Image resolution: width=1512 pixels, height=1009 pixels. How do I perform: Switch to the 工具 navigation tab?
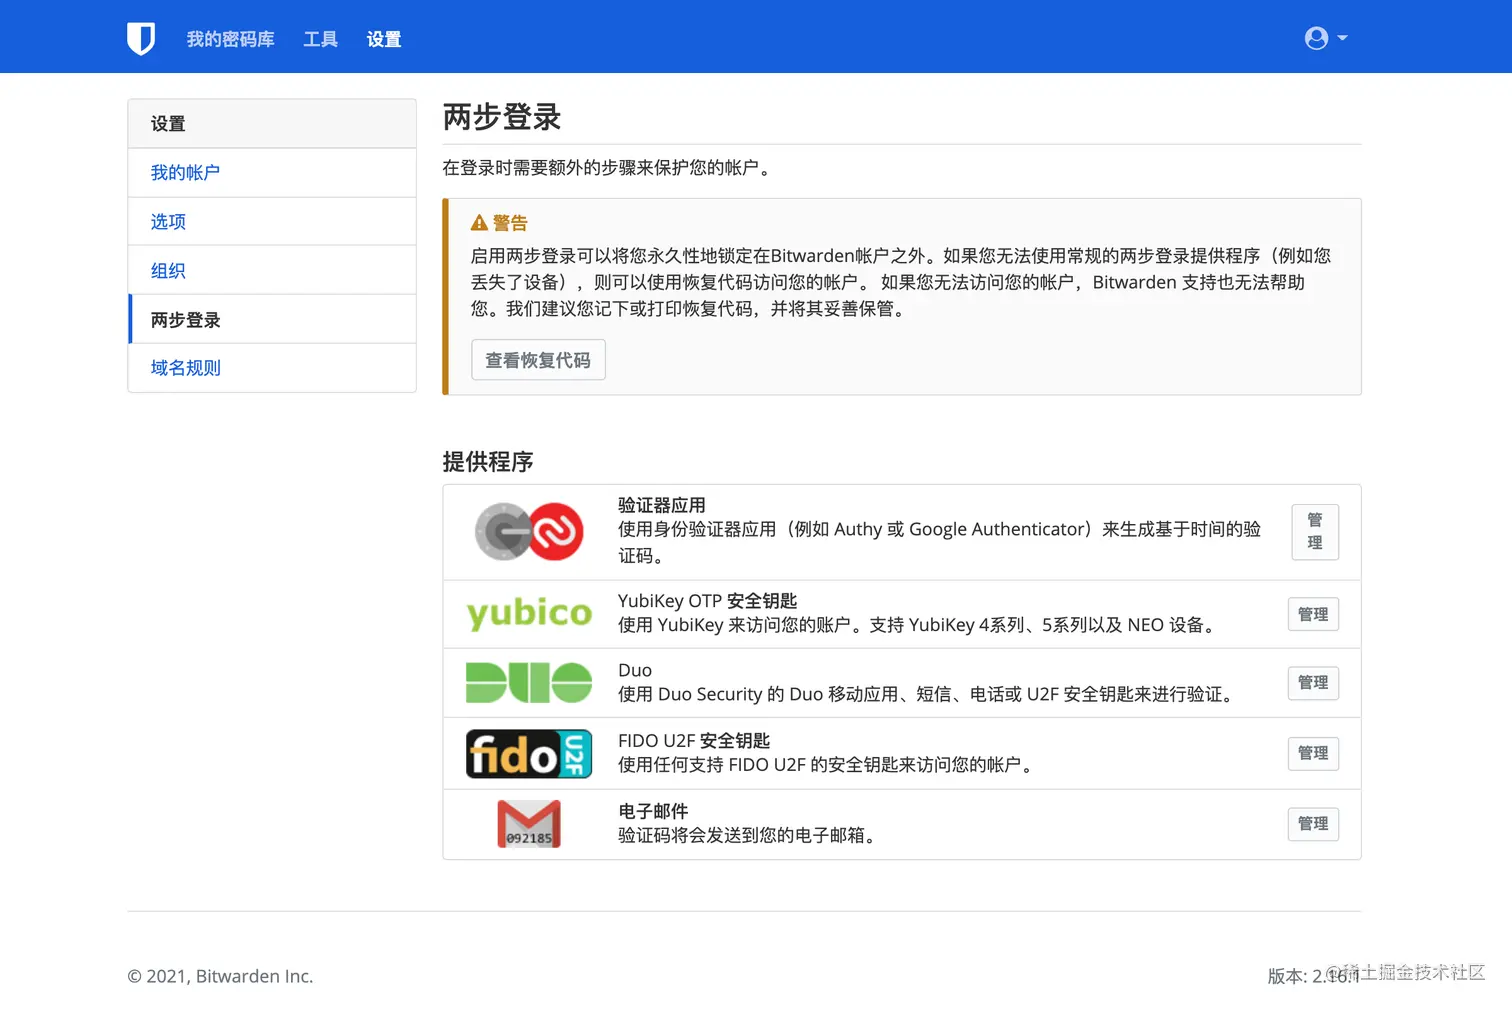click(x=320, y=39)
